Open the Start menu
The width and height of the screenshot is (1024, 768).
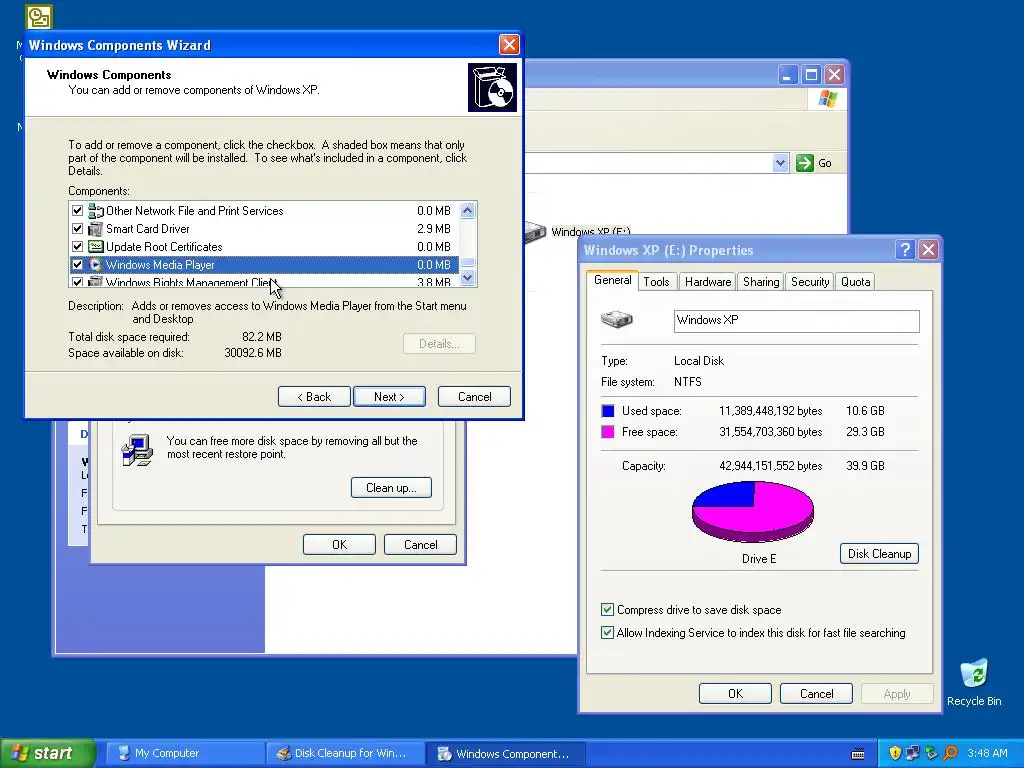click(x=48, y=753)
